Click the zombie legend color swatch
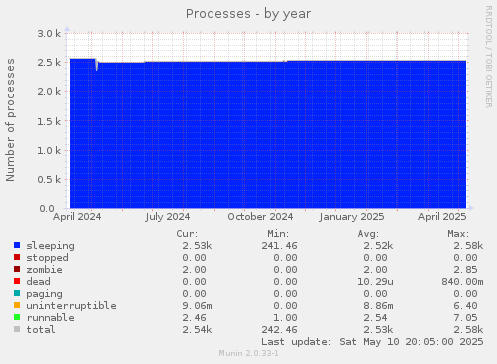Image resolution: width=497 pixels, height=364 pixels. (17, 269)
